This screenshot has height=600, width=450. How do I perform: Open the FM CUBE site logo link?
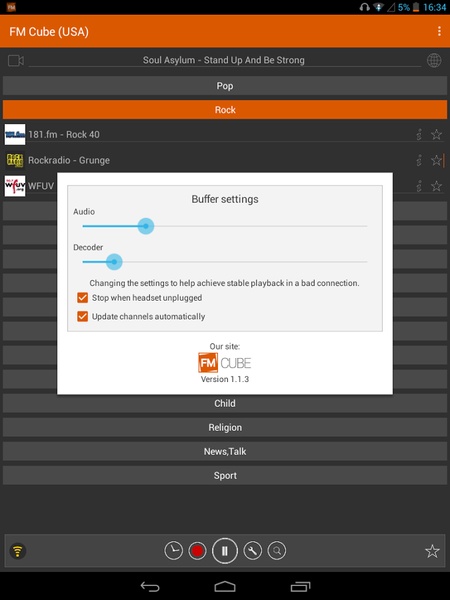(x=225, y=363)
